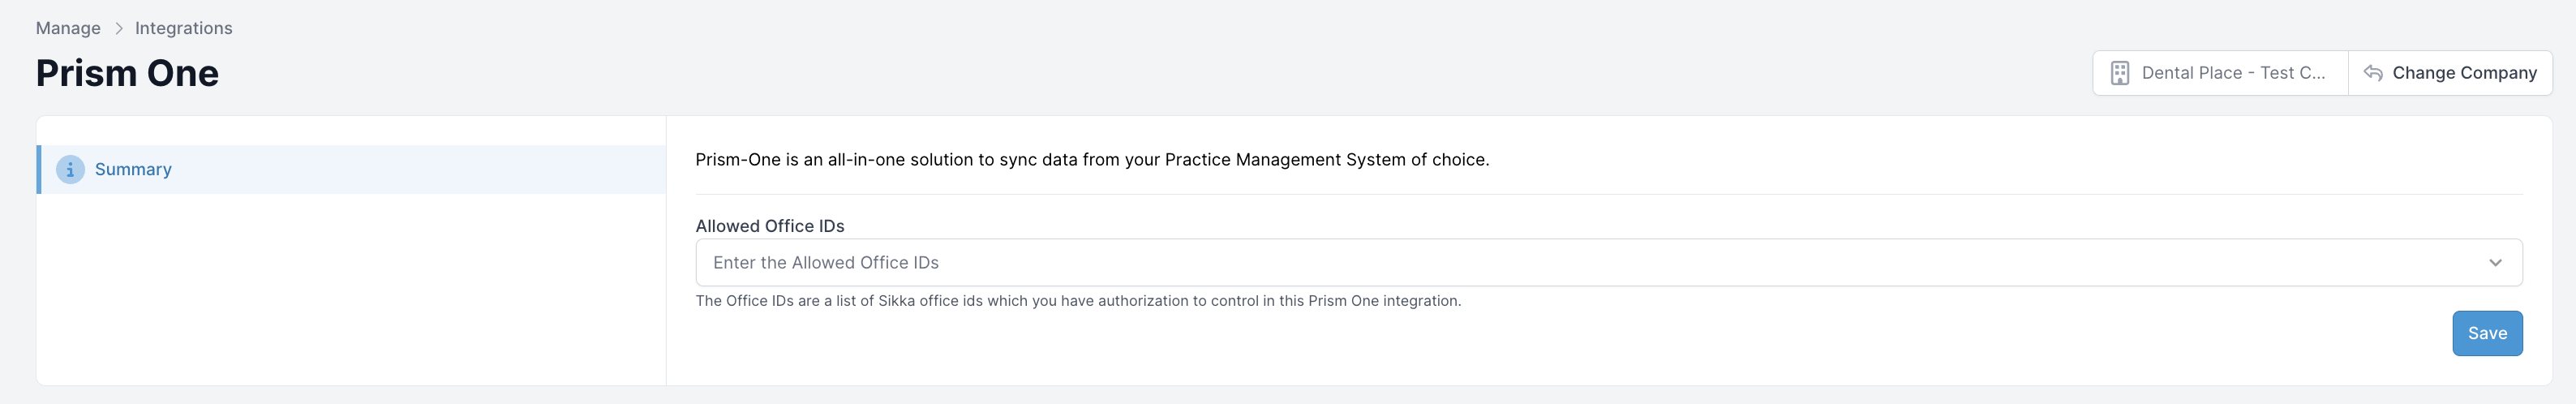2576x404 pixels.
Task: Click the empty sidebar area below Summary
Action: 351,288
